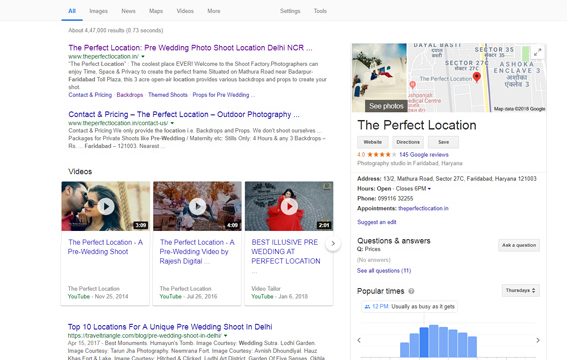Open Backdrops sitelink
The width and height of the screenshot is (570, 360).
coord(130,95)
